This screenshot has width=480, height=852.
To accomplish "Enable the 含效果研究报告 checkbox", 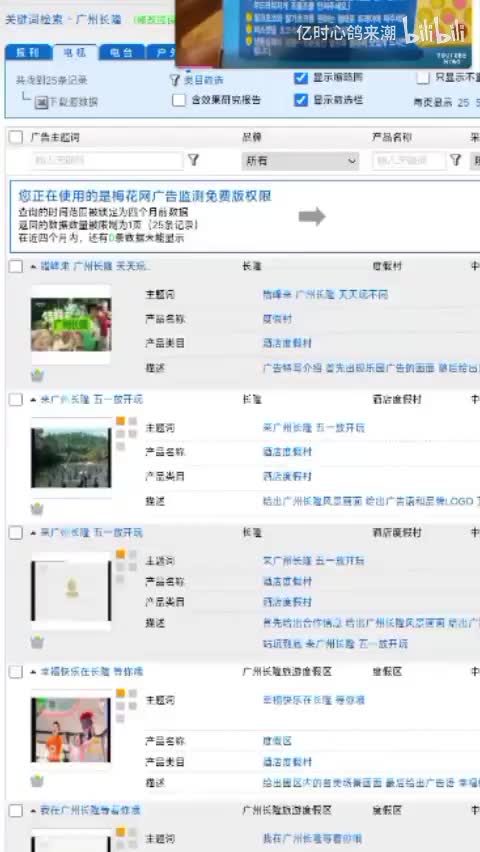I will point(179,100).
